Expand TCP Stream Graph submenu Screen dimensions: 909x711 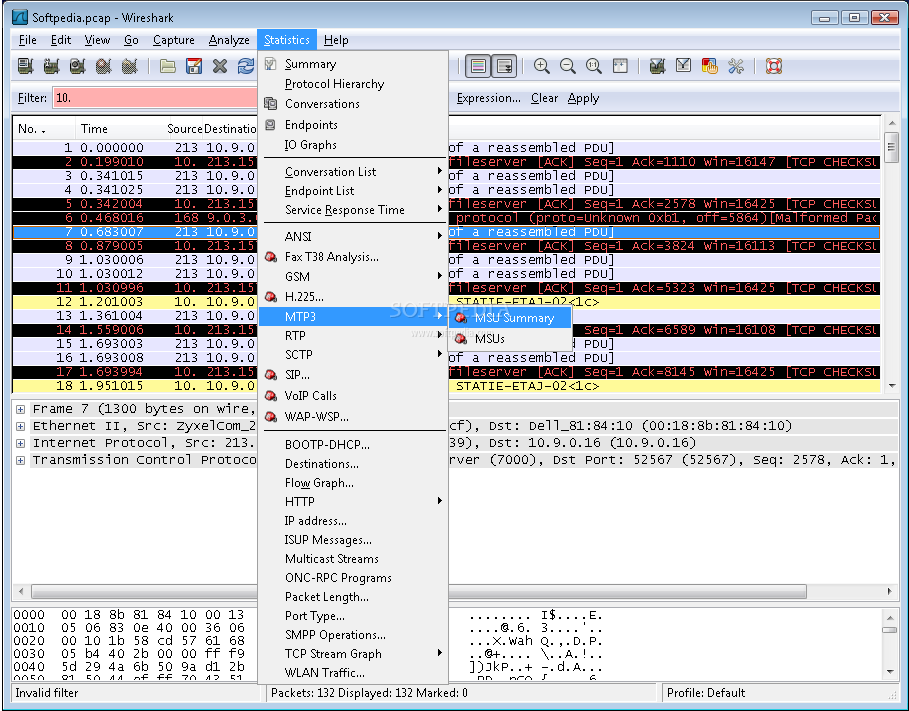point(352,654)
